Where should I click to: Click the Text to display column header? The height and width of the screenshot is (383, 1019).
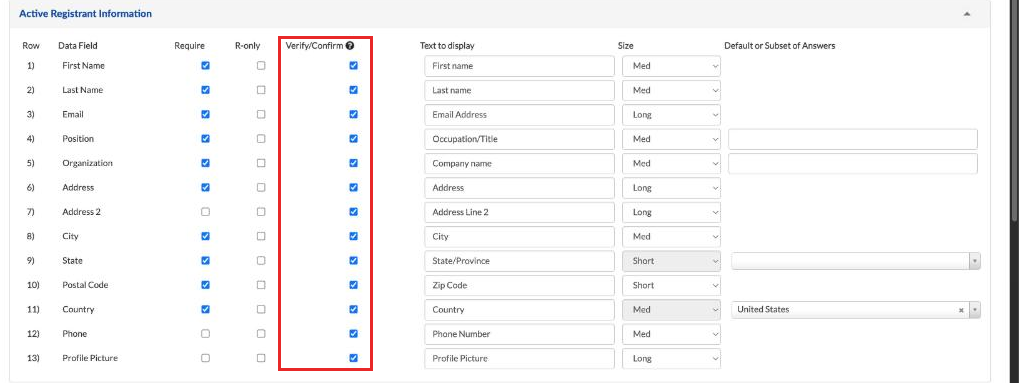tap(447, 46)
